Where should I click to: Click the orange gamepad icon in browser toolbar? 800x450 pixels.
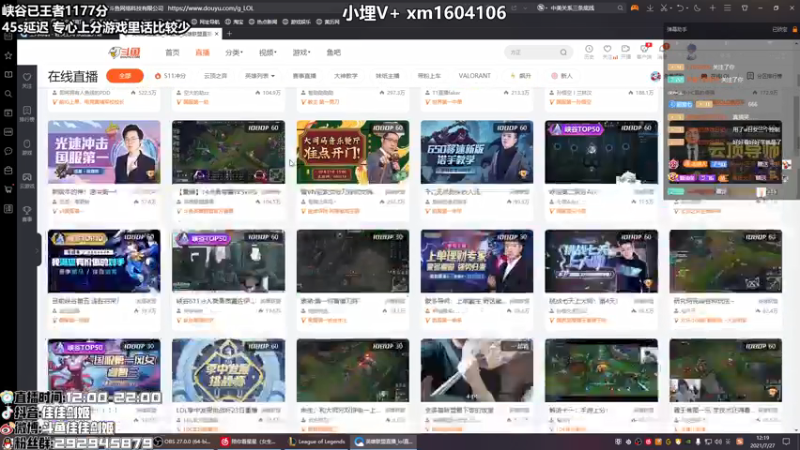coord(635,8)
